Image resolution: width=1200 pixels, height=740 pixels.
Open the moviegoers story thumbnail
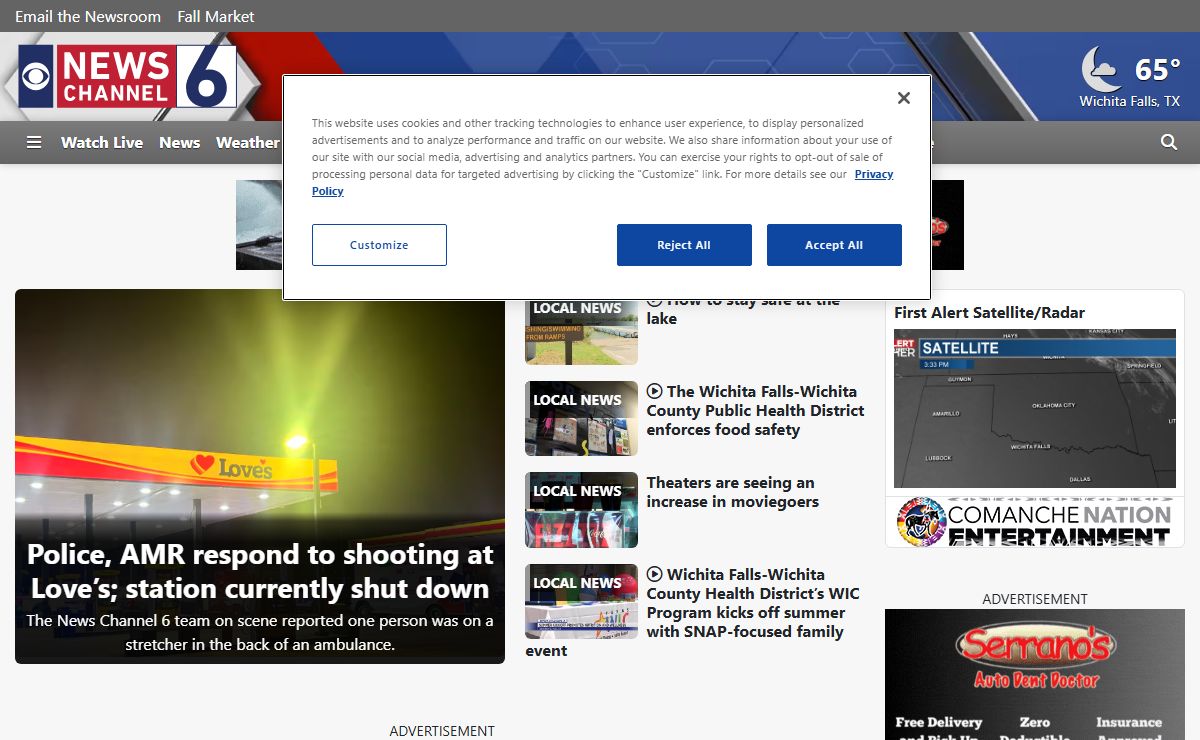click(x=581, y=510)
